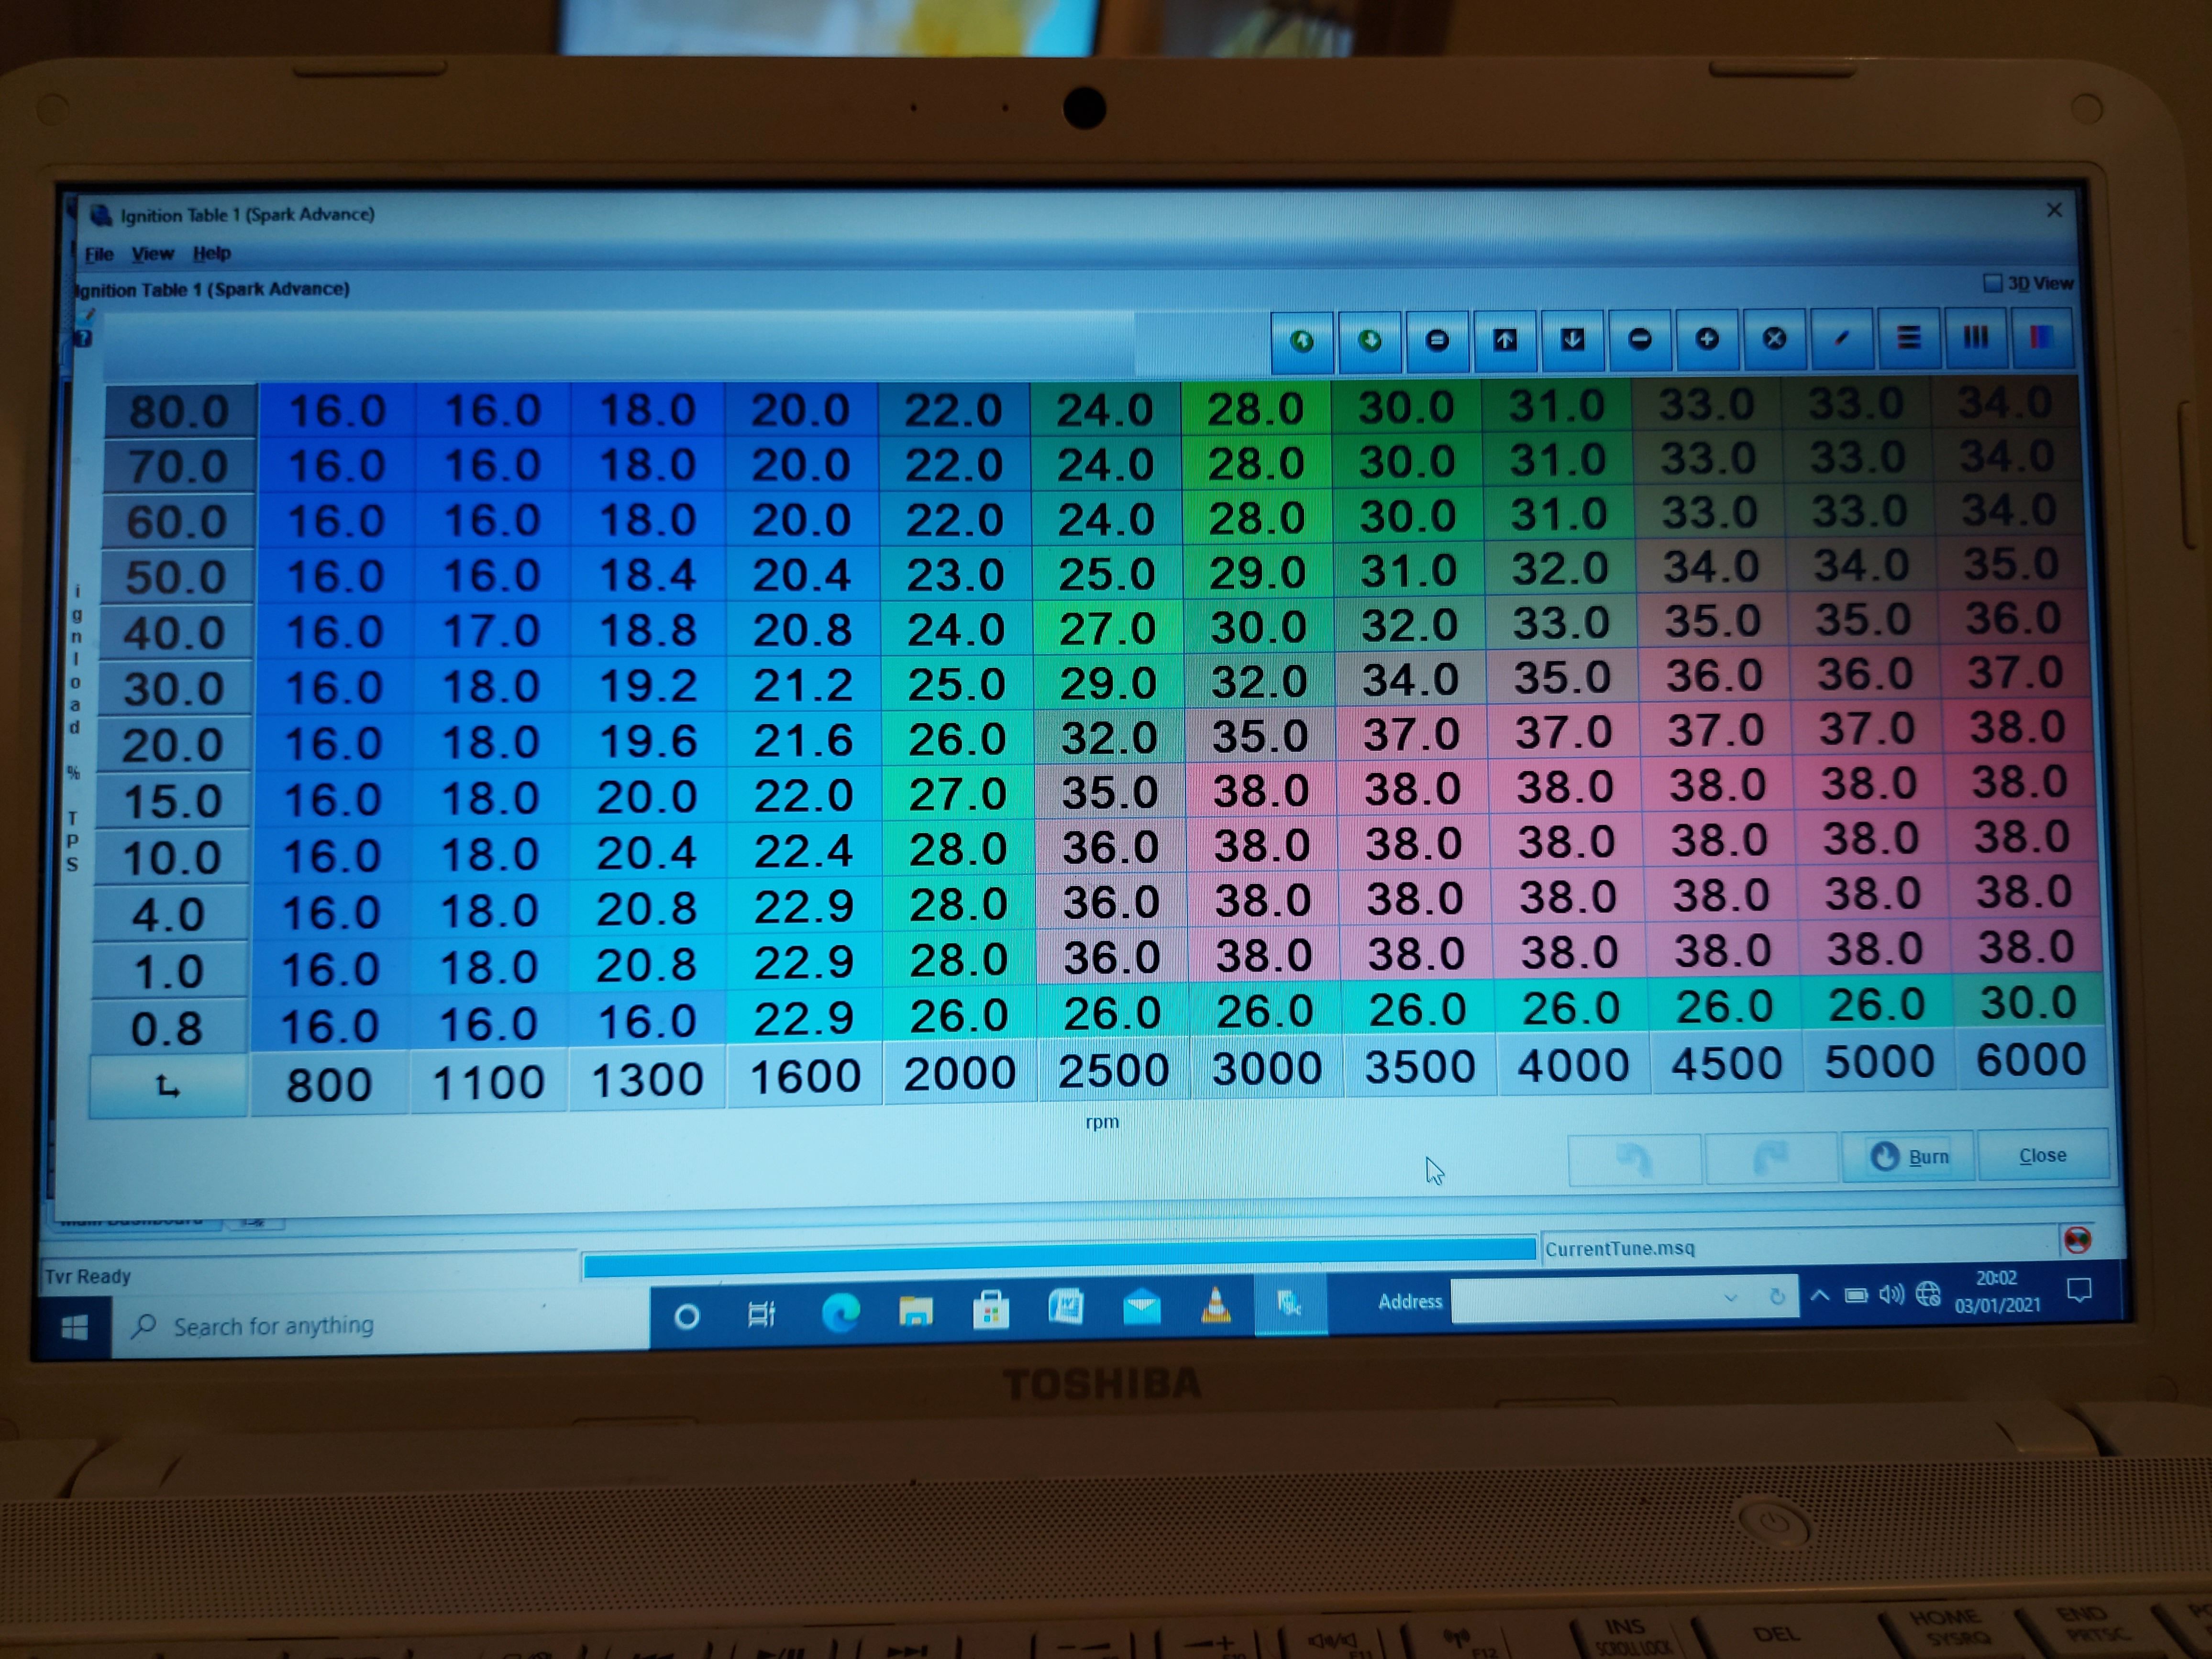
Task: Expand the Address toolbar dropdown arrow
Action: click(1730, 1298)
